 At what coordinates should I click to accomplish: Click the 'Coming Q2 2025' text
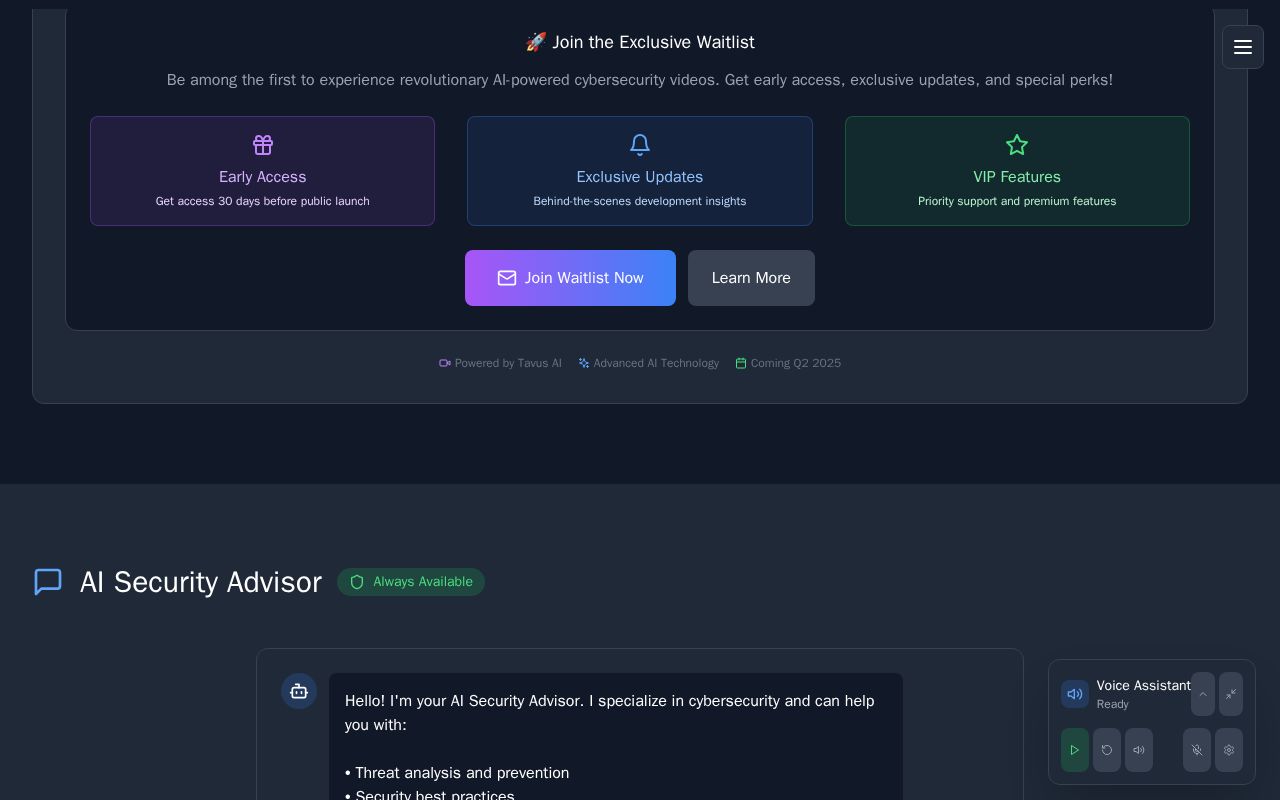[796, 363]
